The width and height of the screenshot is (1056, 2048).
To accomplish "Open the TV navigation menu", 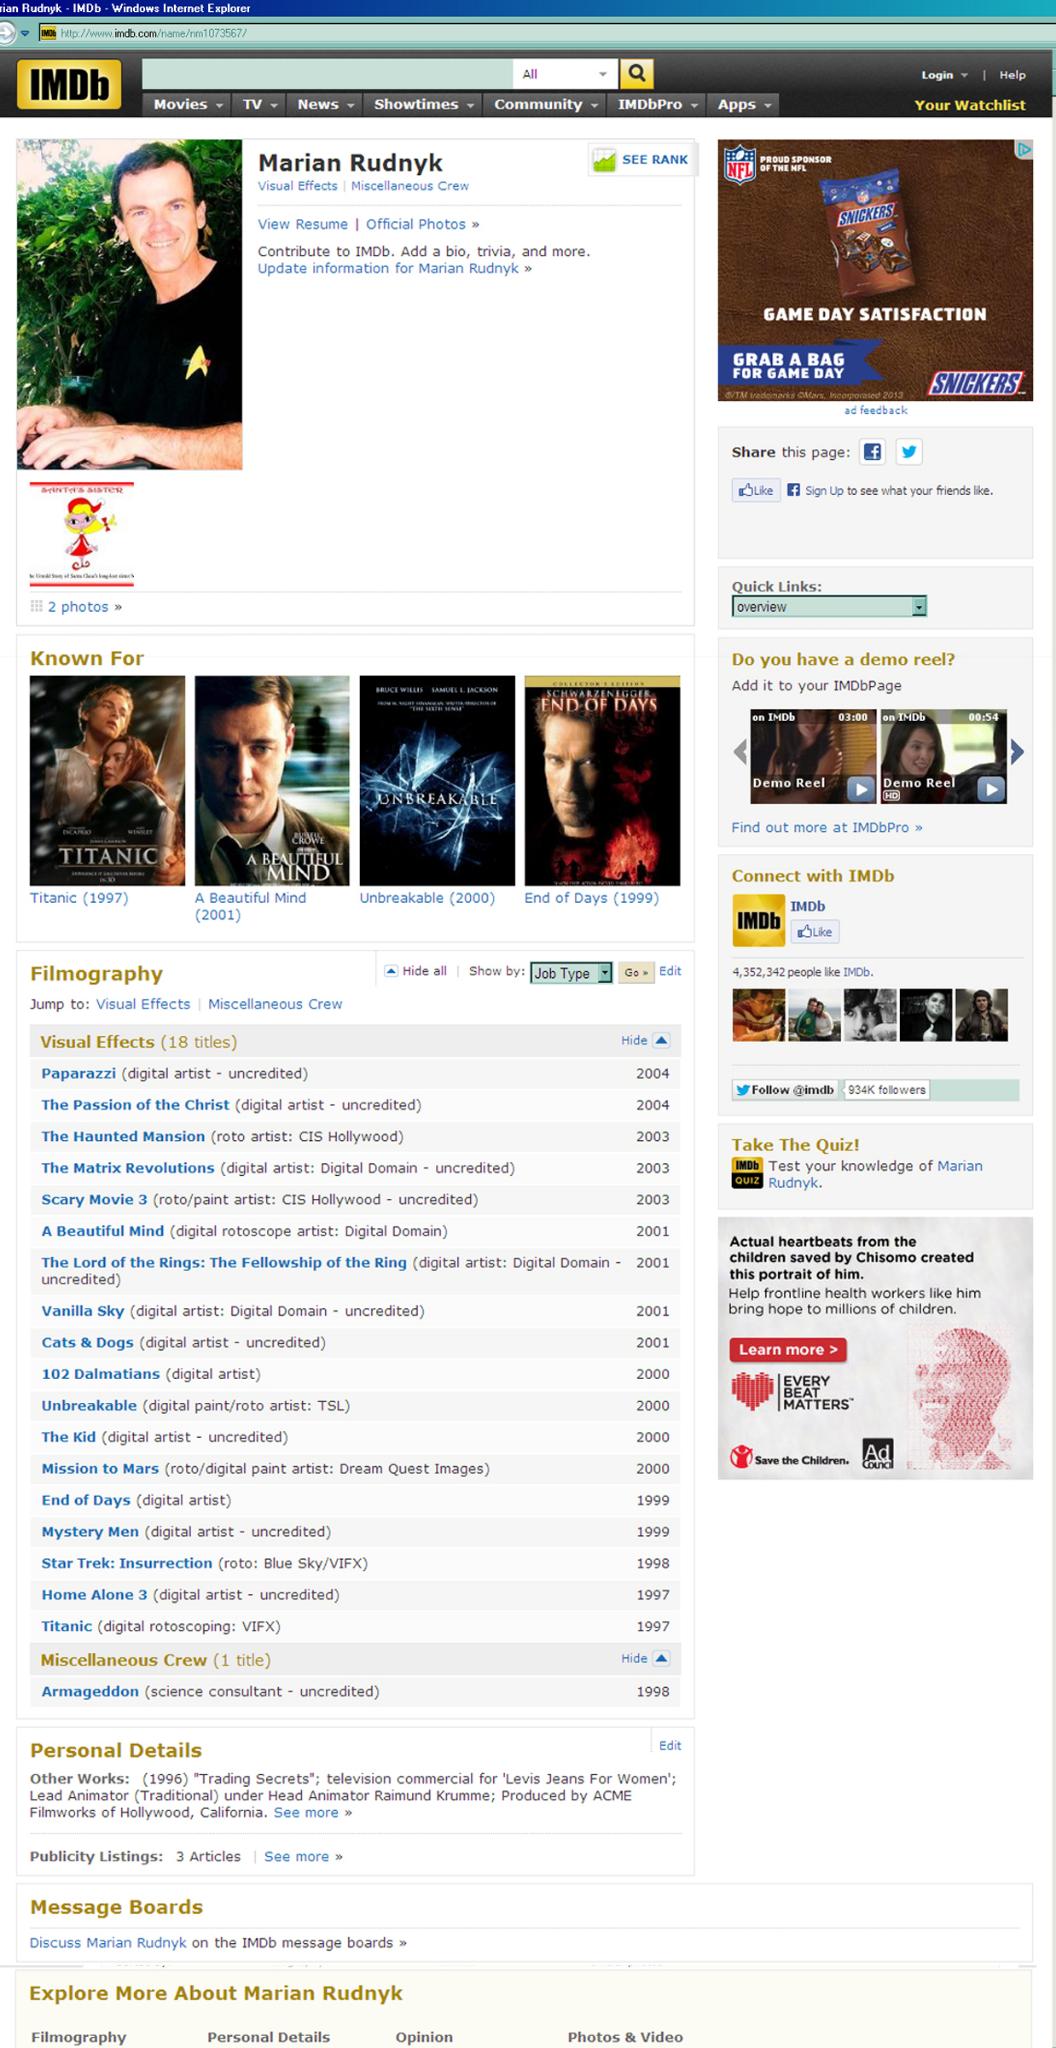I will (x=258, y=104).
